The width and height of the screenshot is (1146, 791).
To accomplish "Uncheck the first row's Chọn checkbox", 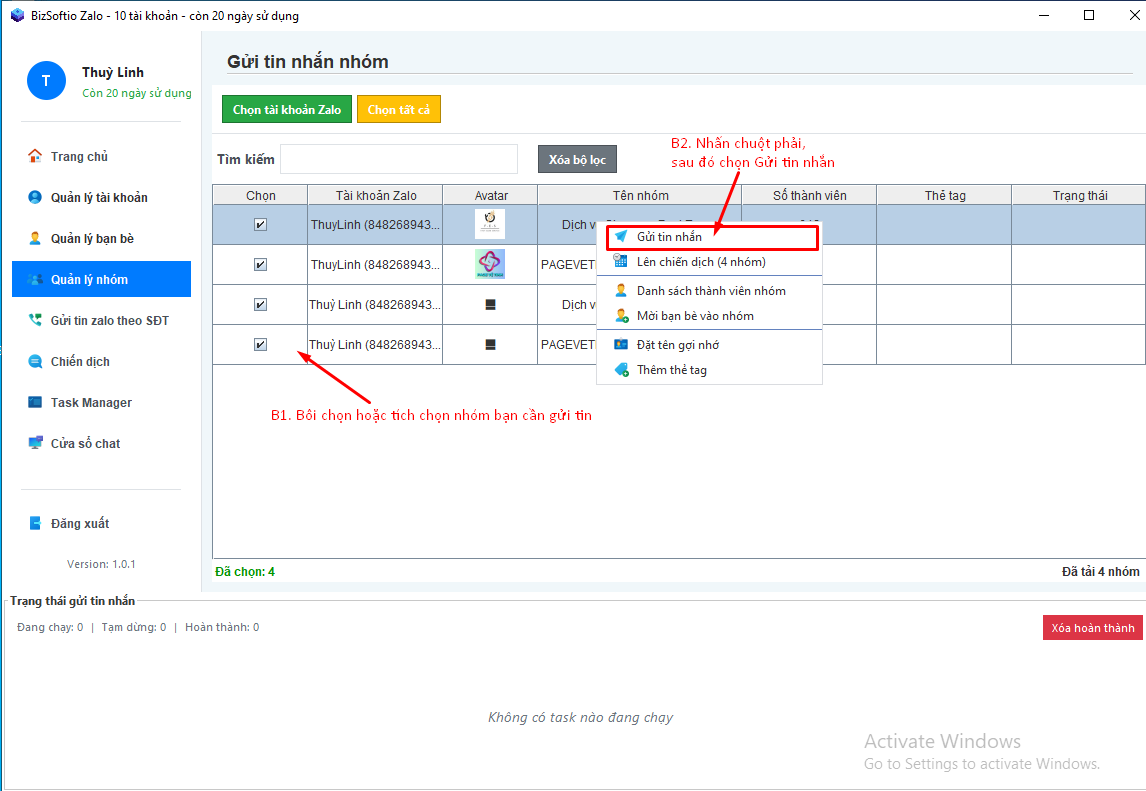I will click(261, 225).
